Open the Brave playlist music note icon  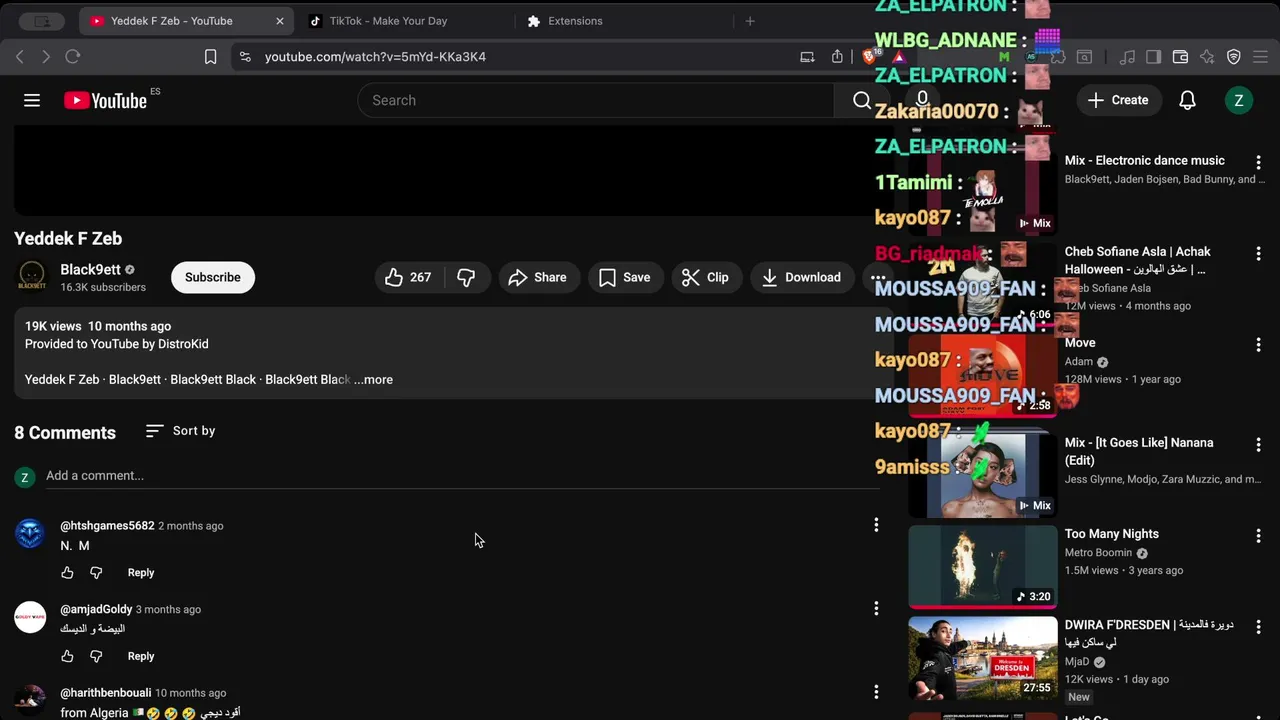tap(1127, 57)
